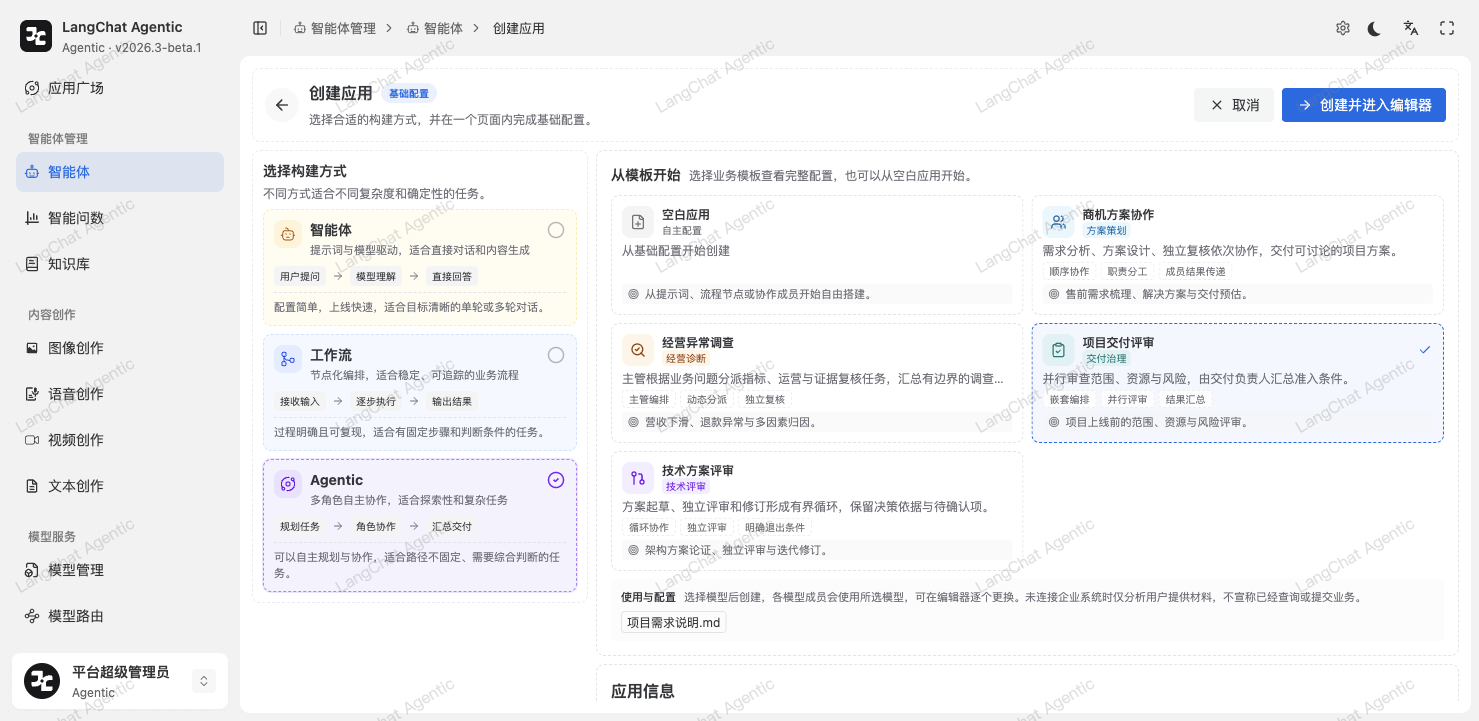
Task: Open 知识库 sidebar menu item
Action: (120, 264)
